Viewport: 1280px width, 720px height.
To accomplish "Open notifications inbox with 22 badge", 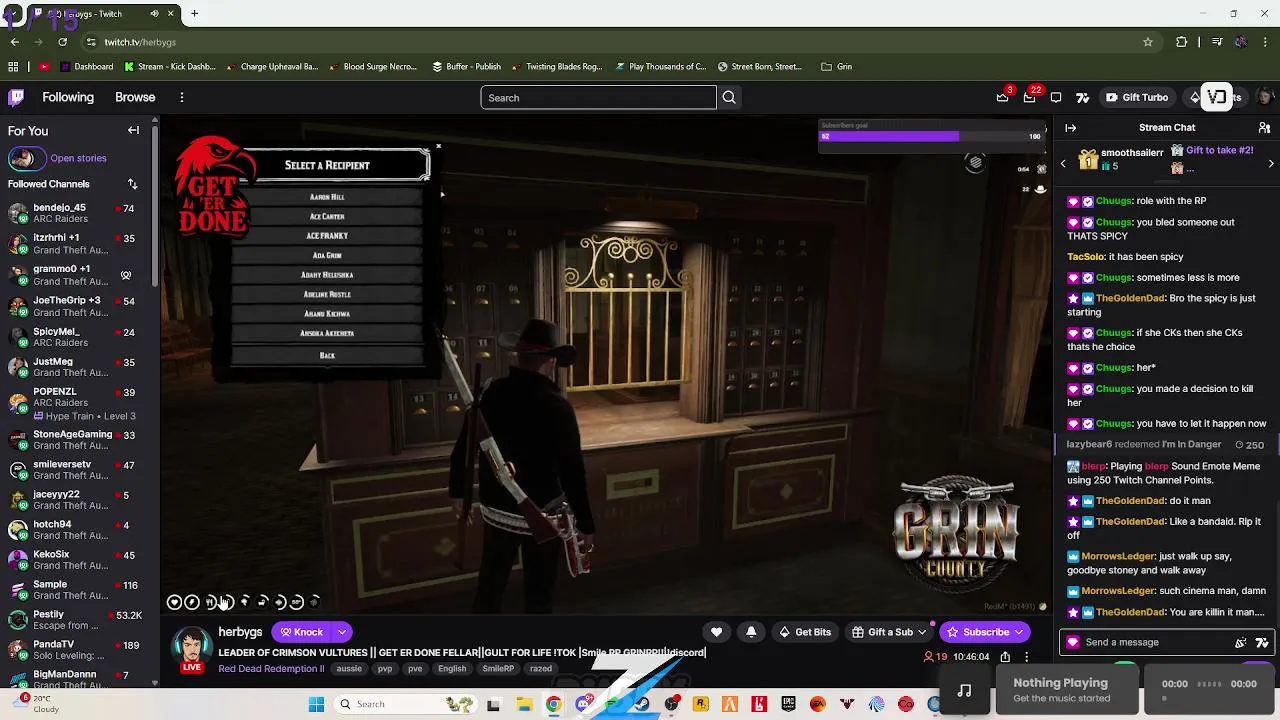I will tap(1029, 97).
